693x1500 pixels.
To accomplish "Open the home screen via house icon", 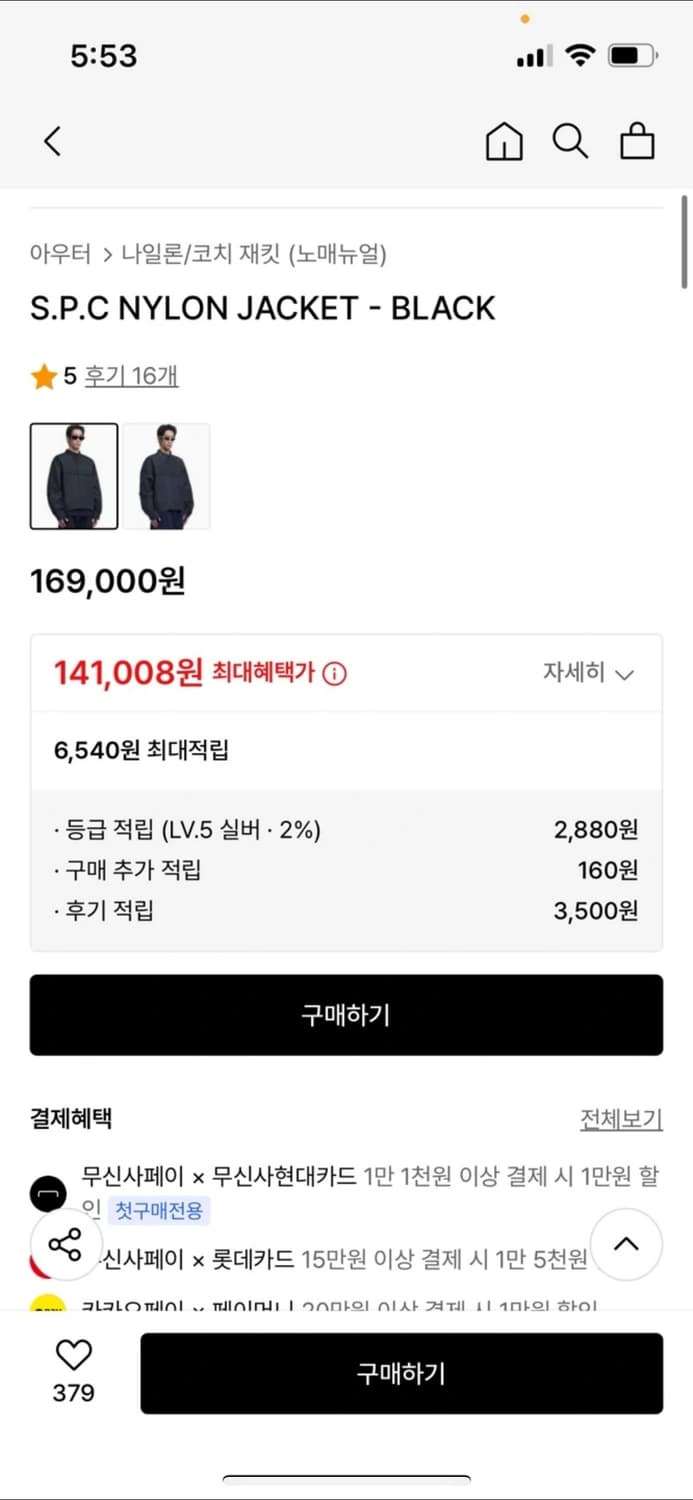I will coord(504,141).
